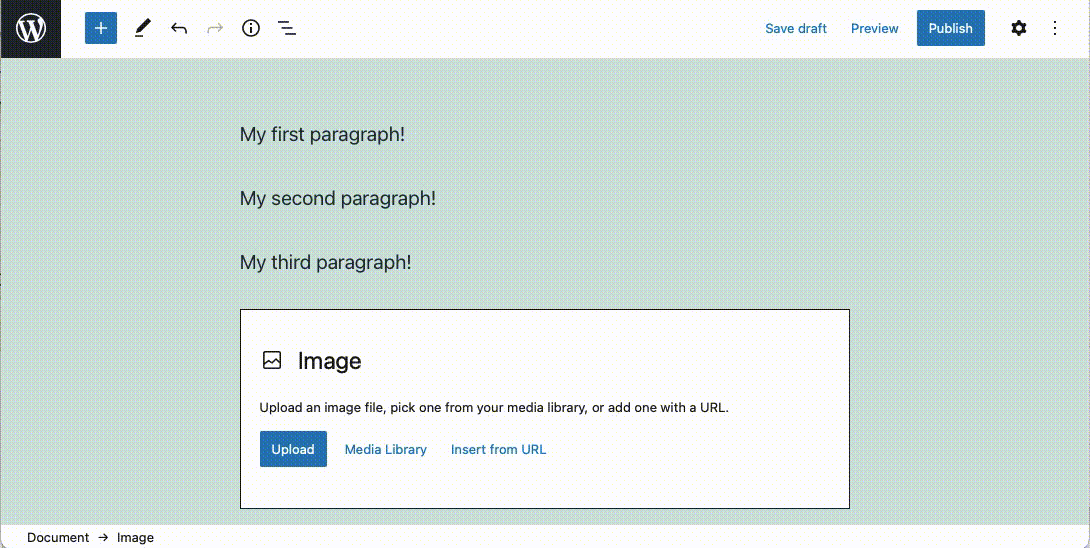Screen dimensions: 1090x548
Task: Click the Redo arrow icon
Action: [x=215, y=28]
